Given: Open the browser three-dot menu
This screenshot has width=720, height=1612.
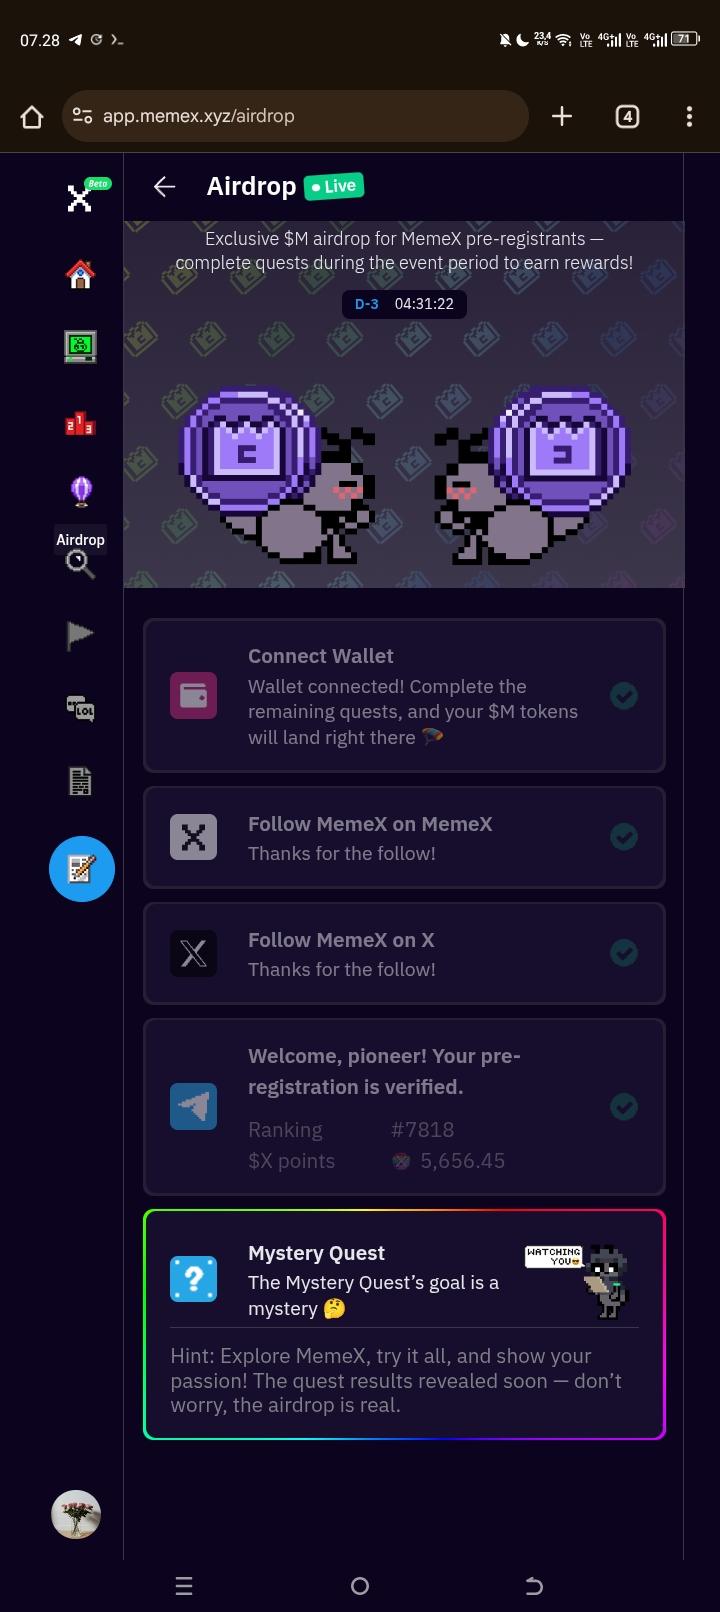Looking at the screenshot, I should coord(689,117).
